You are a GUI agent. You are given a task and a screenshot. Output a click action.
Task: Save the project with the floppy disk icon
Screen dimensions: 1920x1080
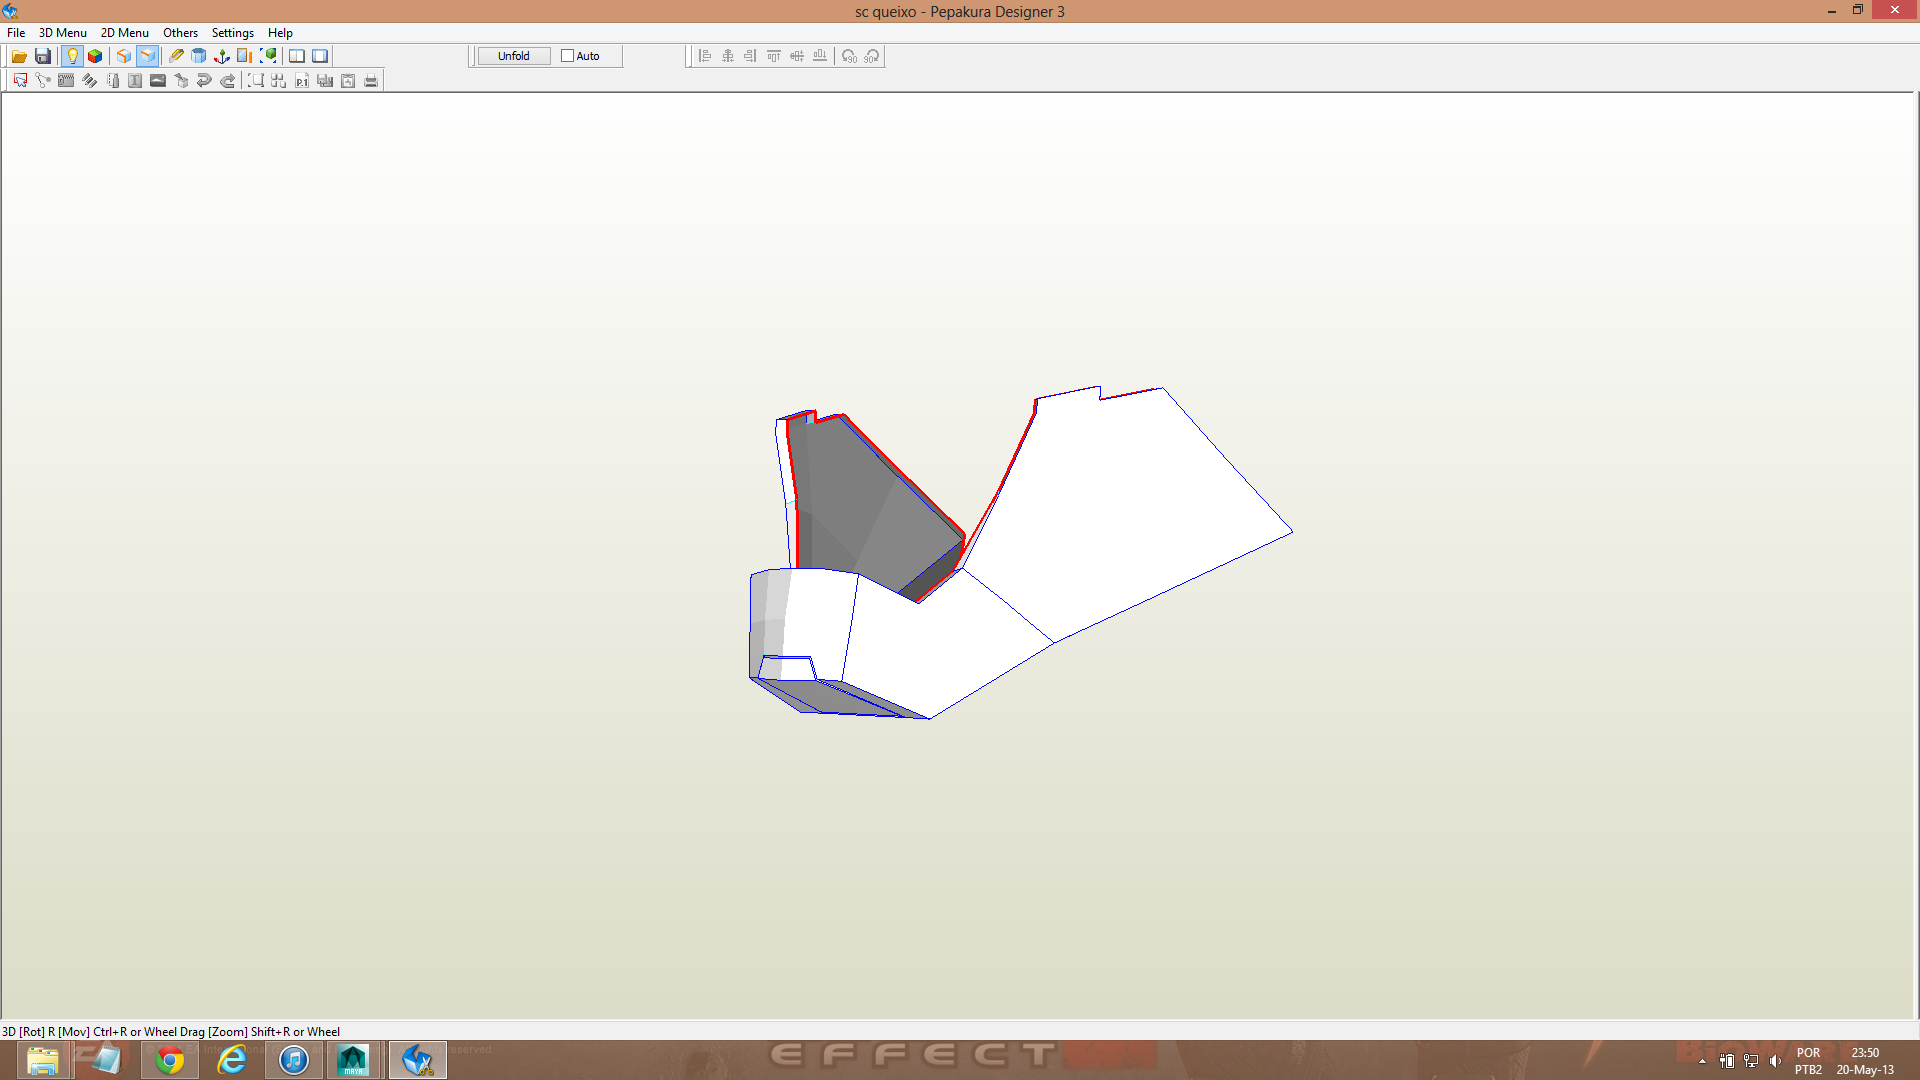click(42, 56)
